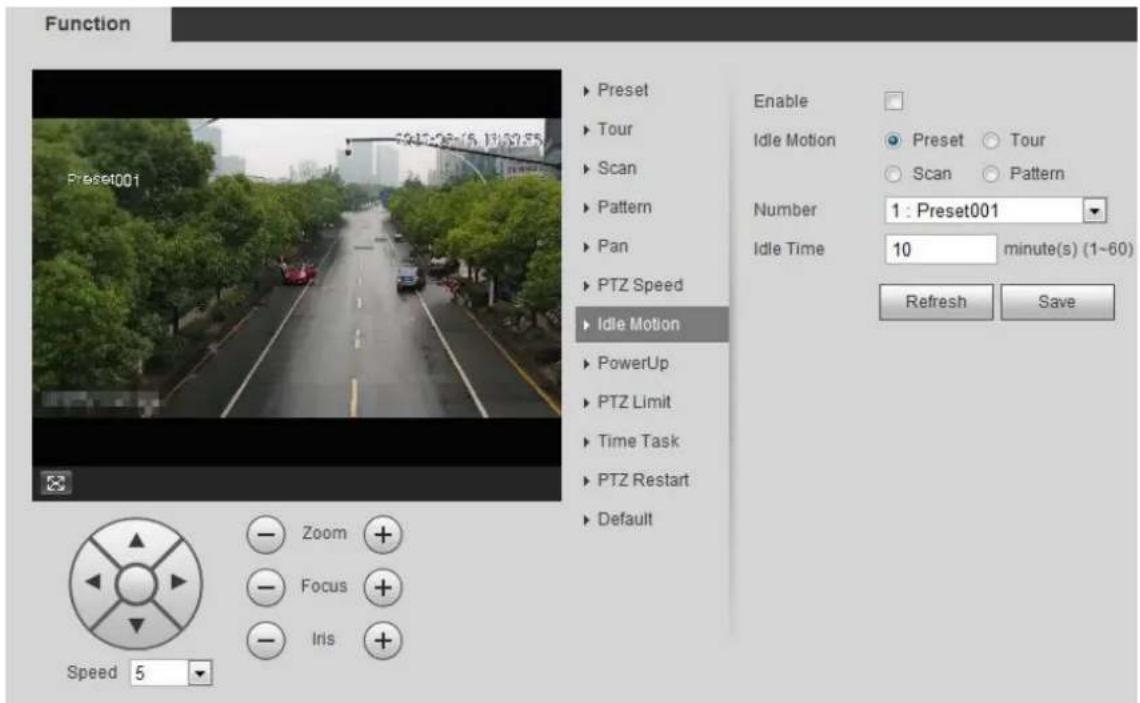
Task: Decrease Focus with minus button
Action: (x=266, y=587)
